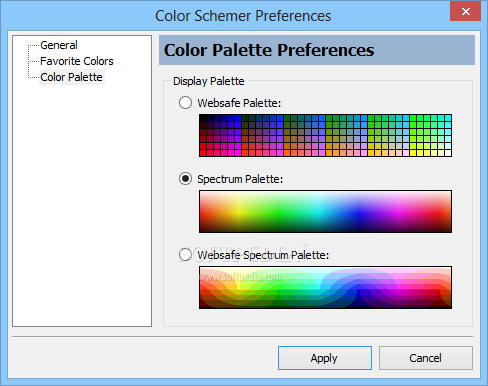The image size is (488, 386).
Task: Click the Websafe Spectrum Palette label text
Action: pos(263,255)
